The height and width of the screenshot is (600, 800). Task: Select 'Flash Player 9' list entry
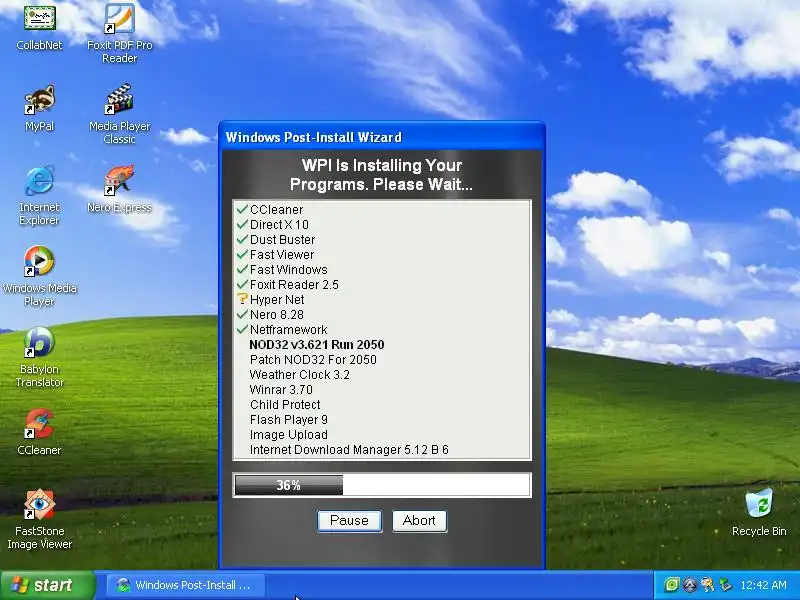tap(289, 419)
